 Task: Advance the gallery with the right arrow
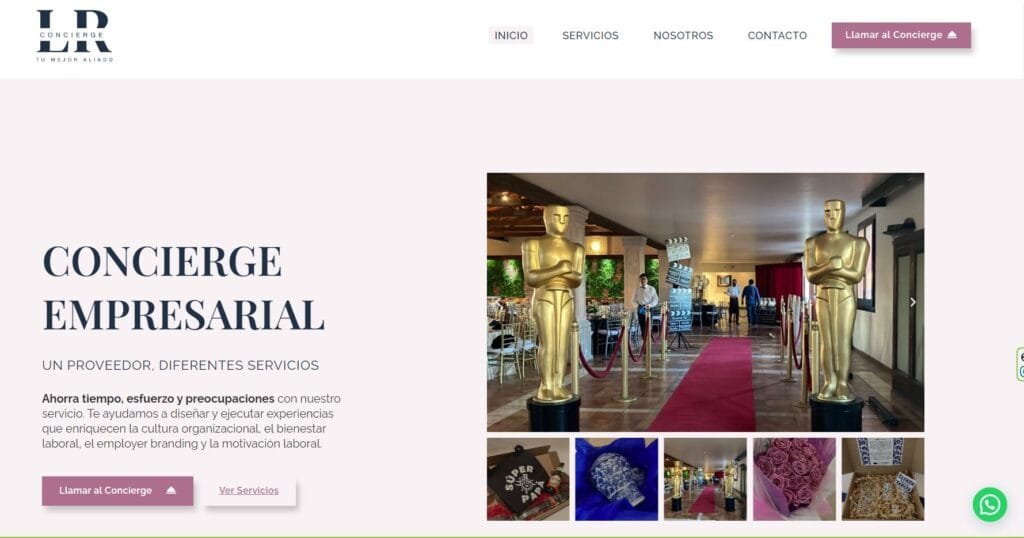pyautogui.click(x=912, y=302)
